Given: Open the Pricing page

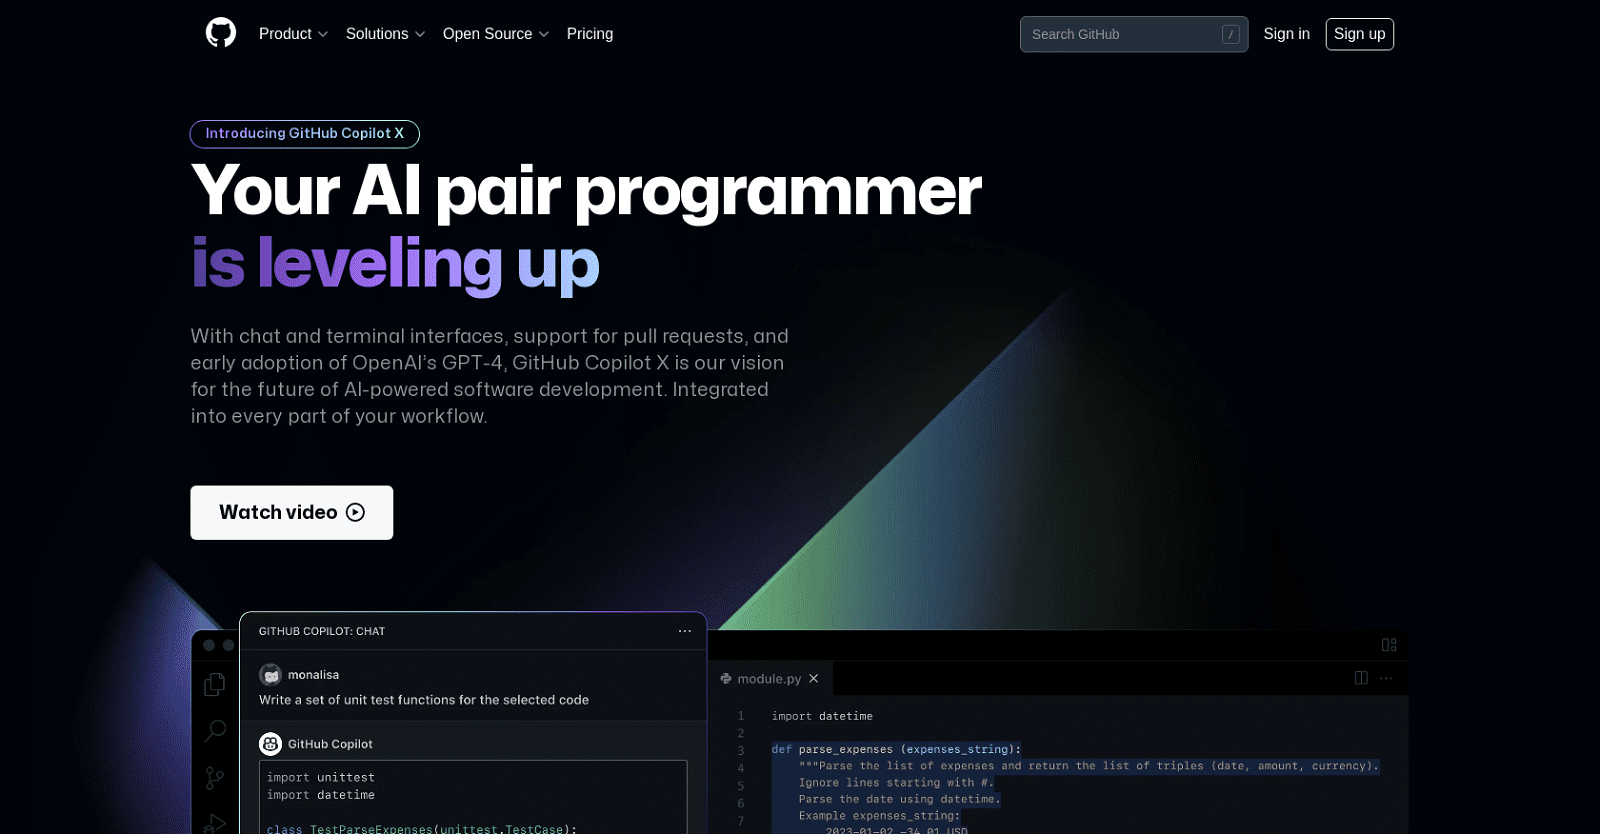Looking at the screenshot, I should [590, 34].
